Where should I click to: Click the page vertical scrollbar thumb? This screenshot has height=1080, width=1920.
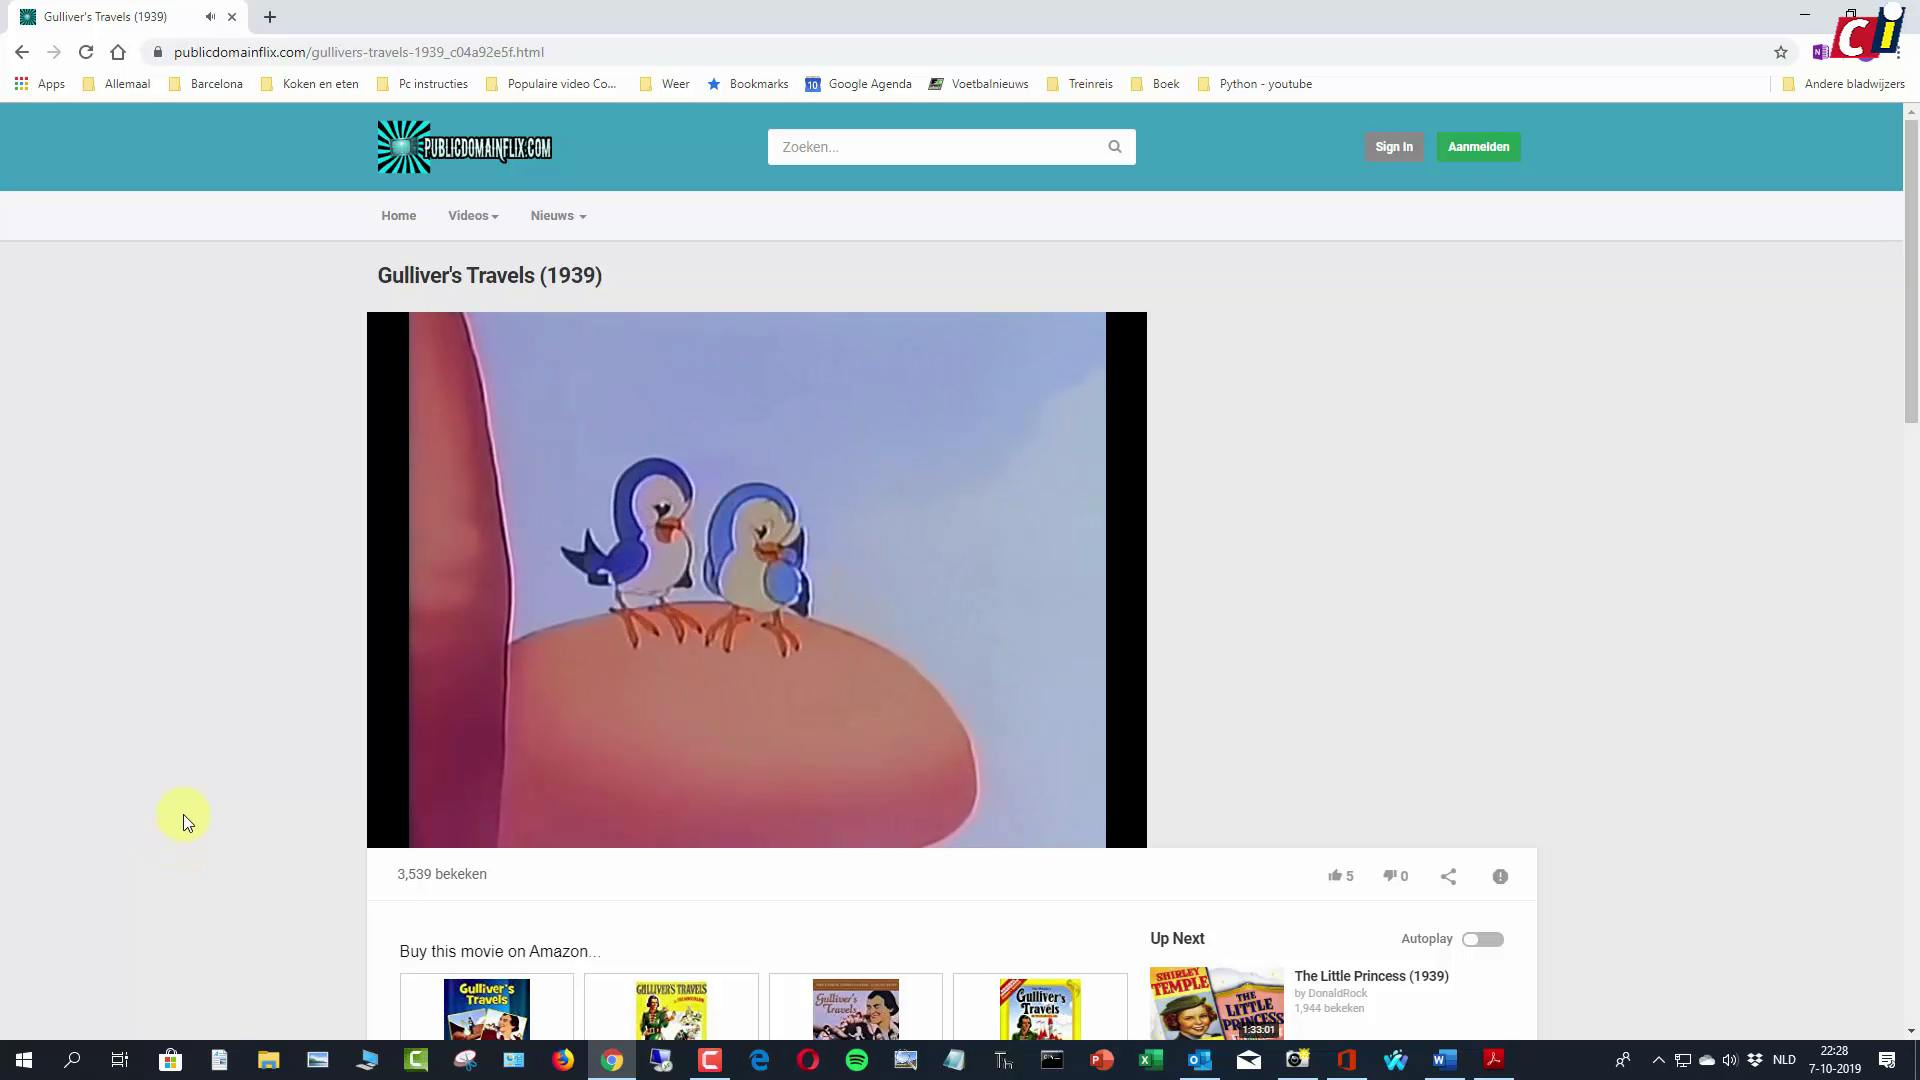click(1911, 270)
